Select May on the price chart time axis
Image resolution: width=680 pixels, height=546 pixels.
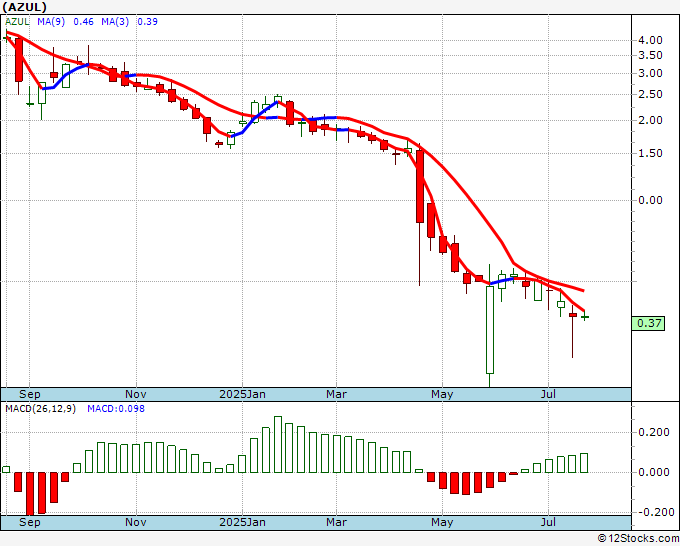[x=442, y=394]
